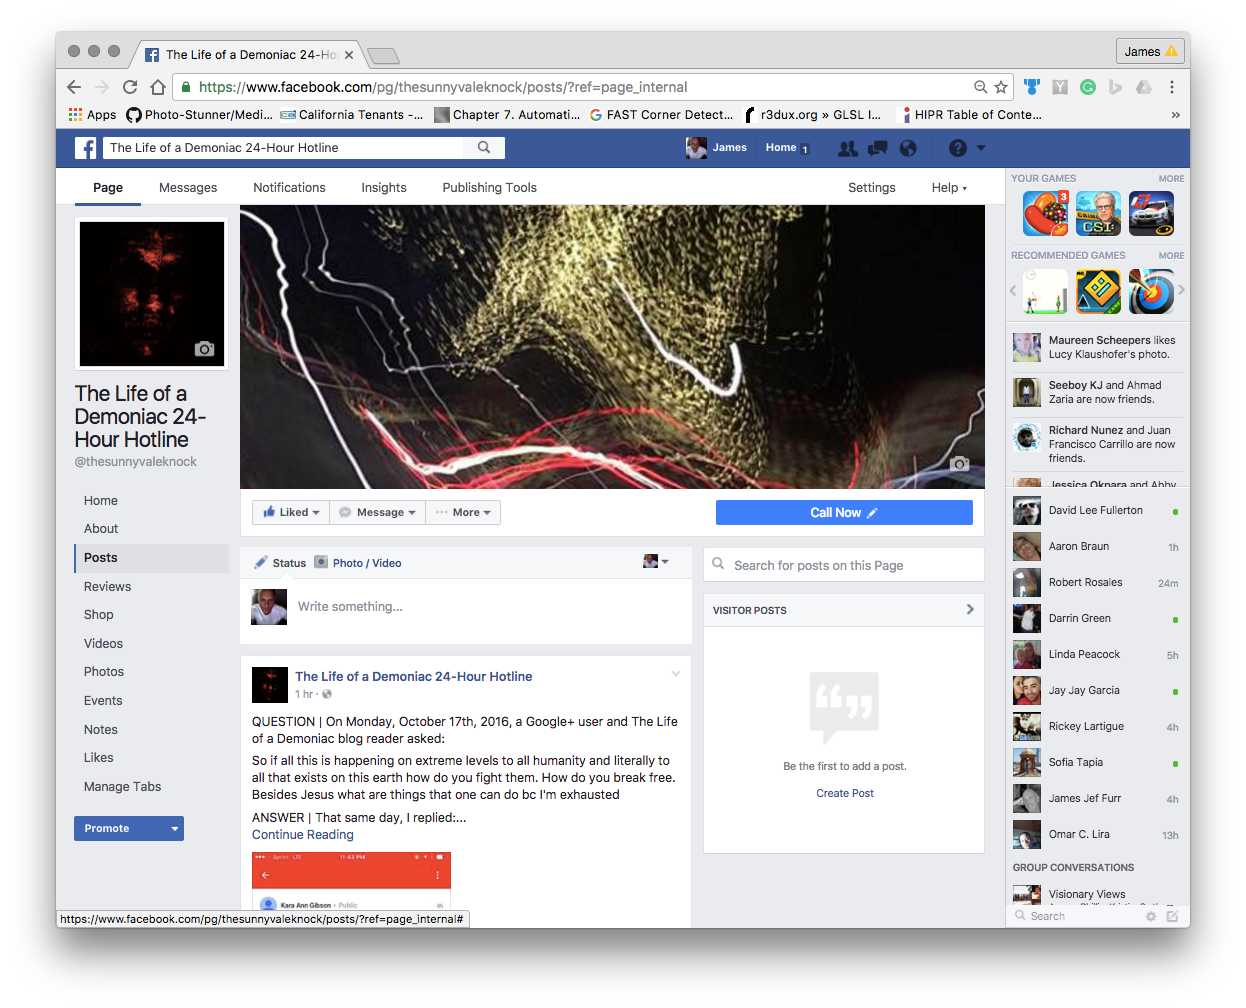Click Photo / Video composer option
1246x1008 pixels.
pos(358,563)
